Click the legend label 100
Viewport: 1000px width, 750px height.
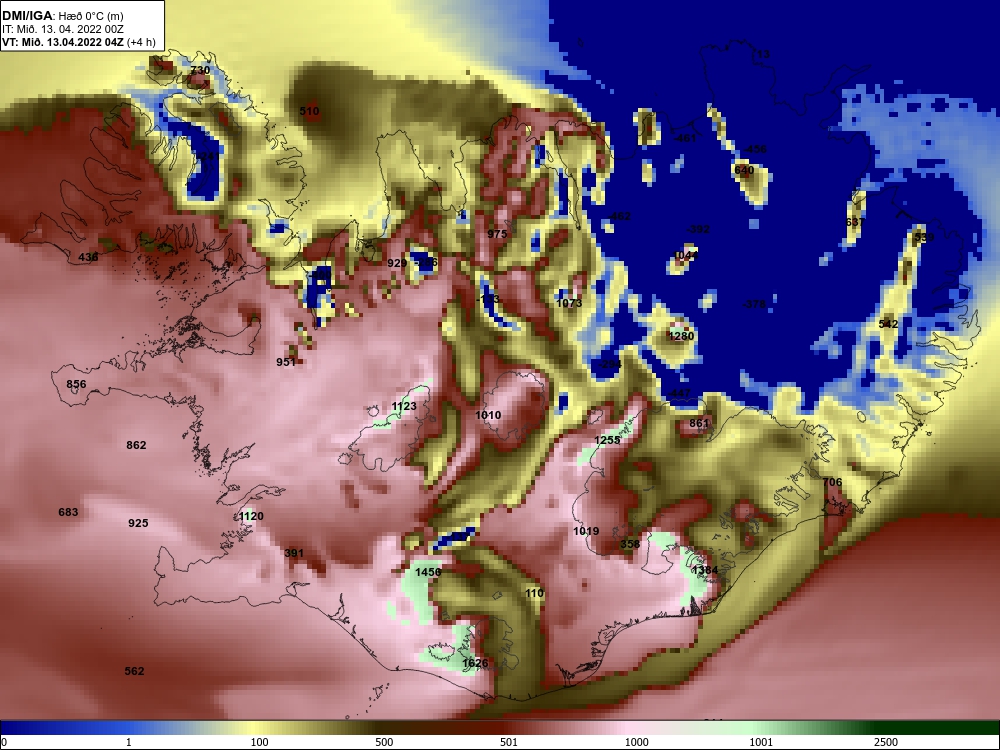point(259,742)
